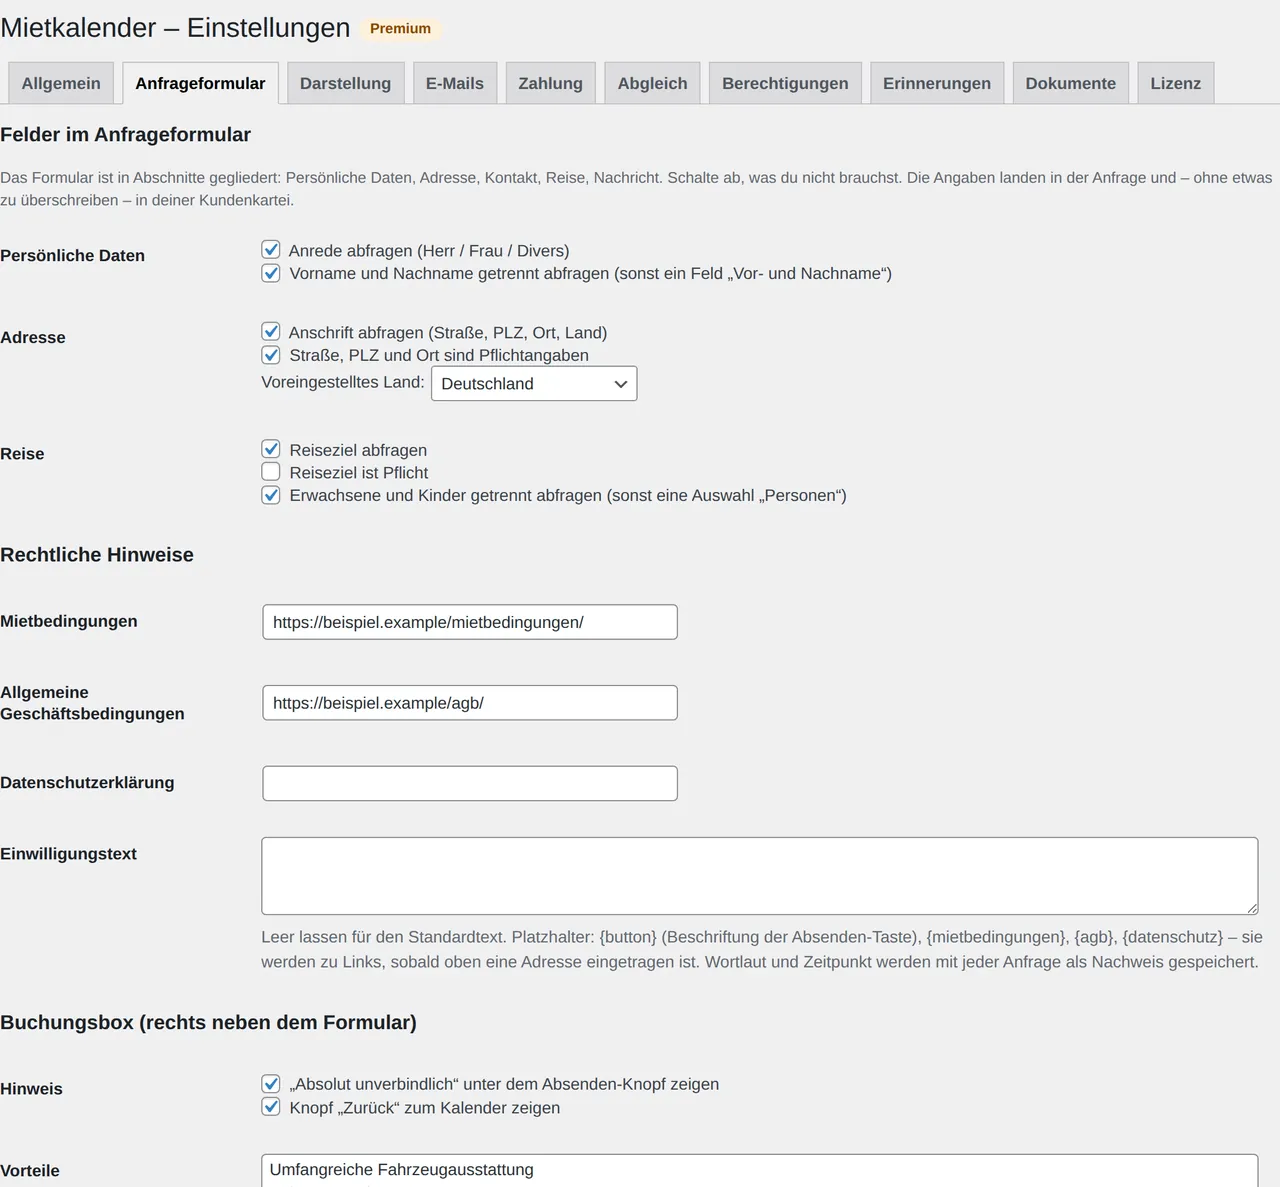Viewport: 1280px width, 1187px height.
Task: Open the Allgemein tab
Action: (x=61, y=83)
